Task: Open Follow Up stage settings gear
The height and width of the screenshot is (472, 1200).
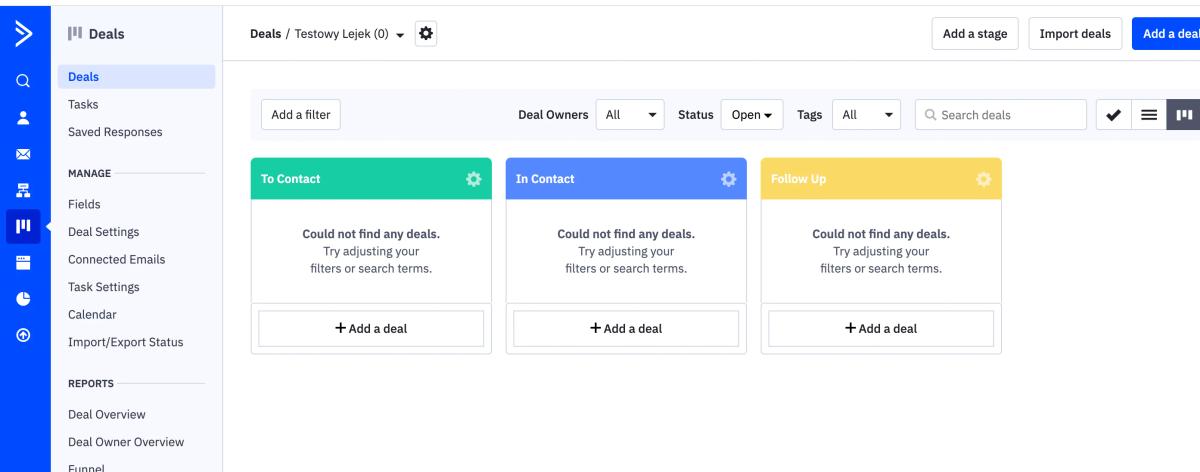Action: 984,179
